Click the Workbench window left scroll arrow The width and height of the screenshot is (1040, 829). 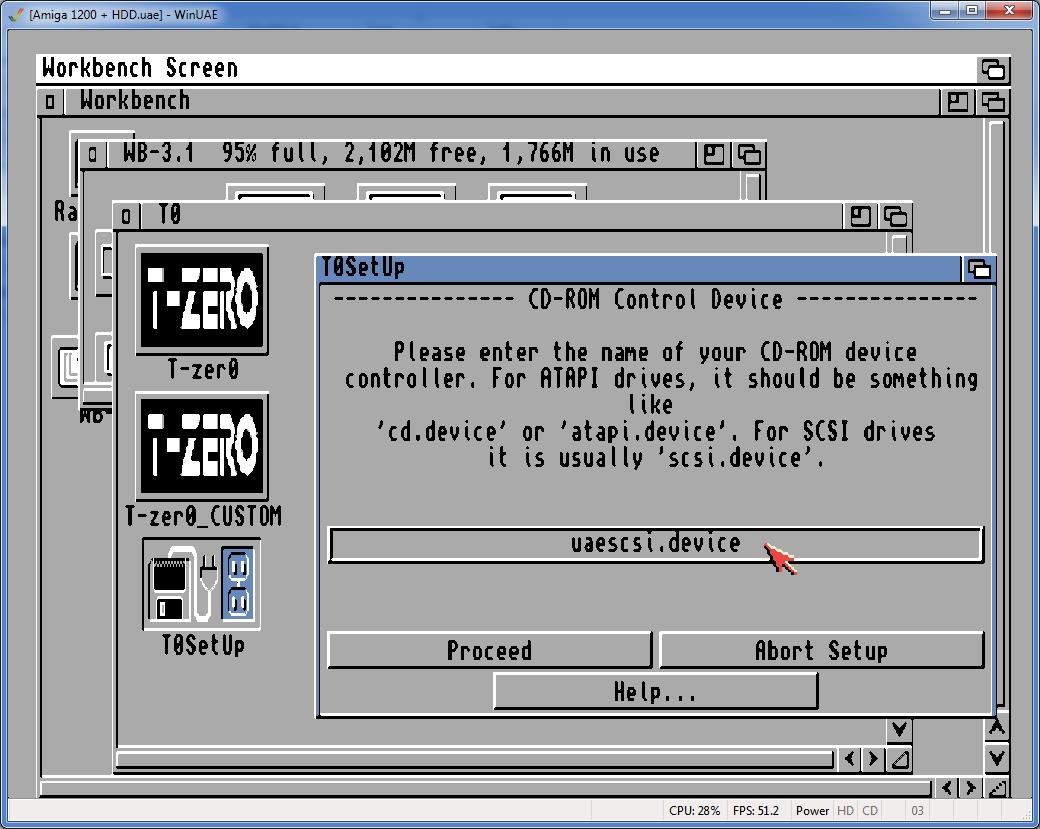click(x=947, y=788)
